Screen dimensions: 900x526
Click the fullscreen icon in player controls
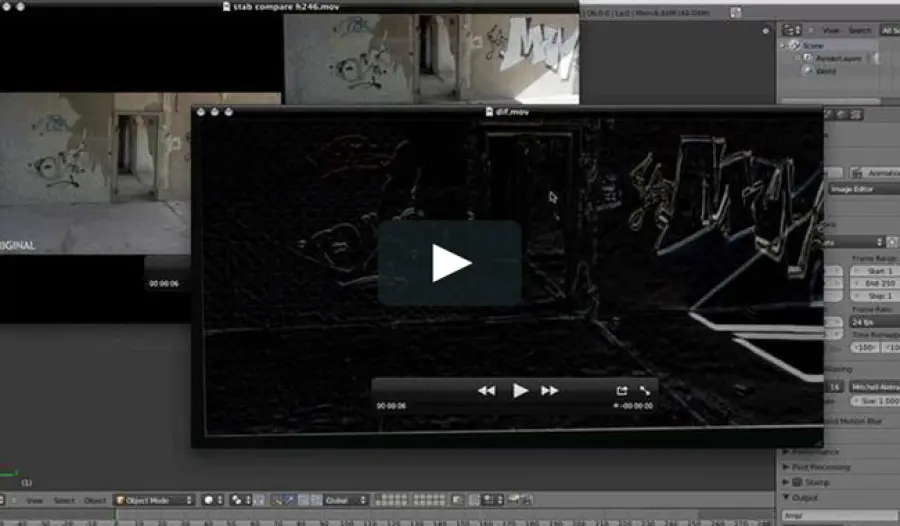[645, 391]
